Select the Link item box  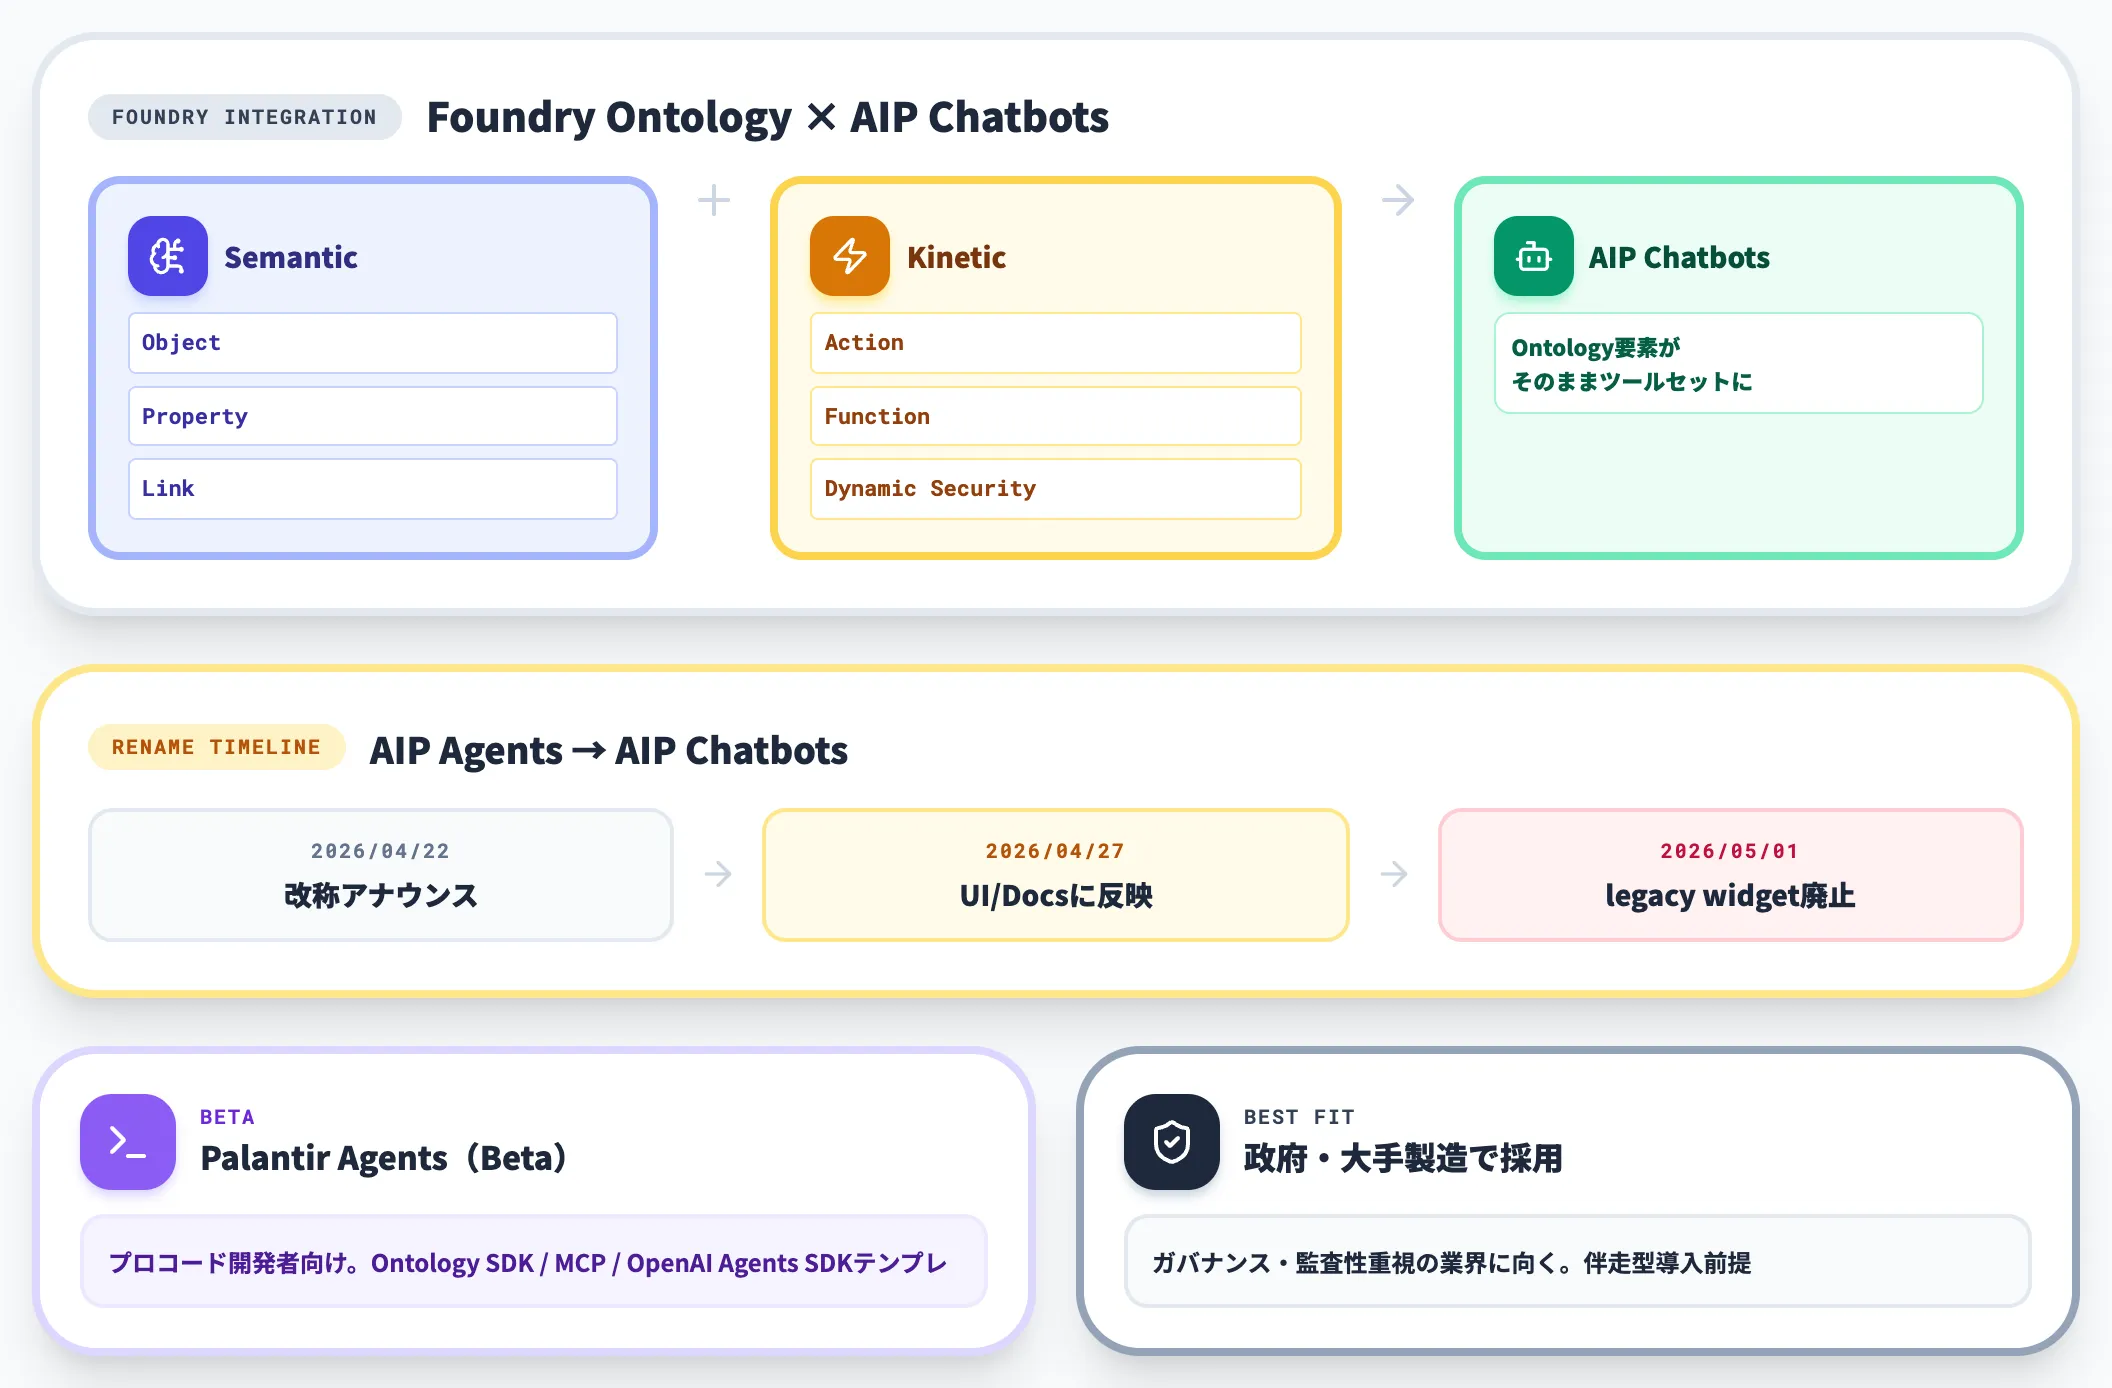[x=373, y=489]
